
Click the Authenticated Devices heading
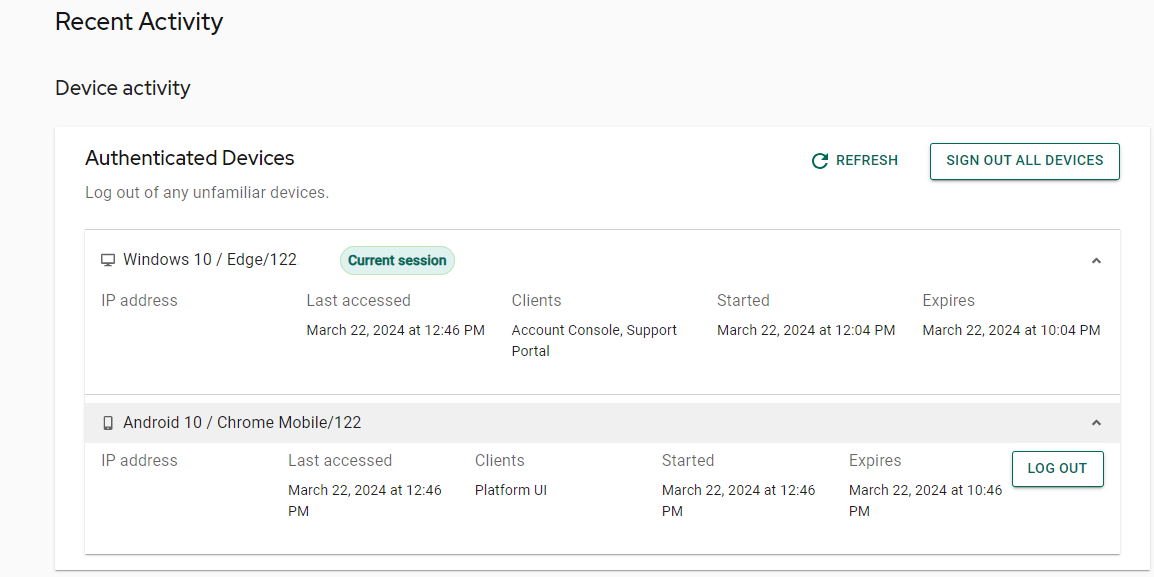[190, 158]
